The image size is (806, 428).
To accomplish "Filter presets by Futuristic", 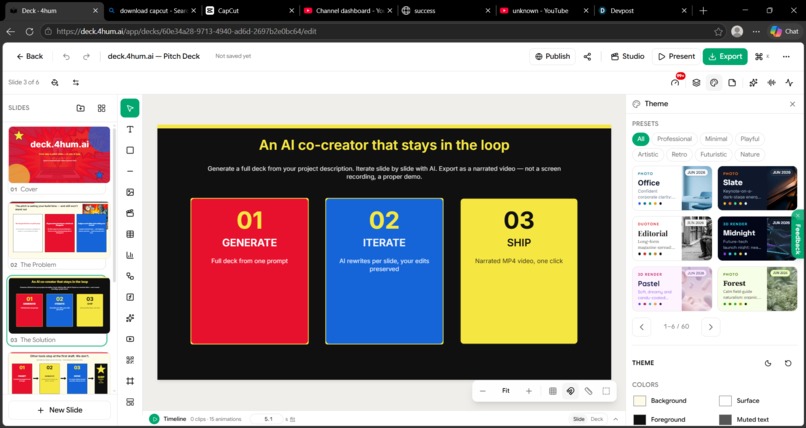I will tap(713, 154).
